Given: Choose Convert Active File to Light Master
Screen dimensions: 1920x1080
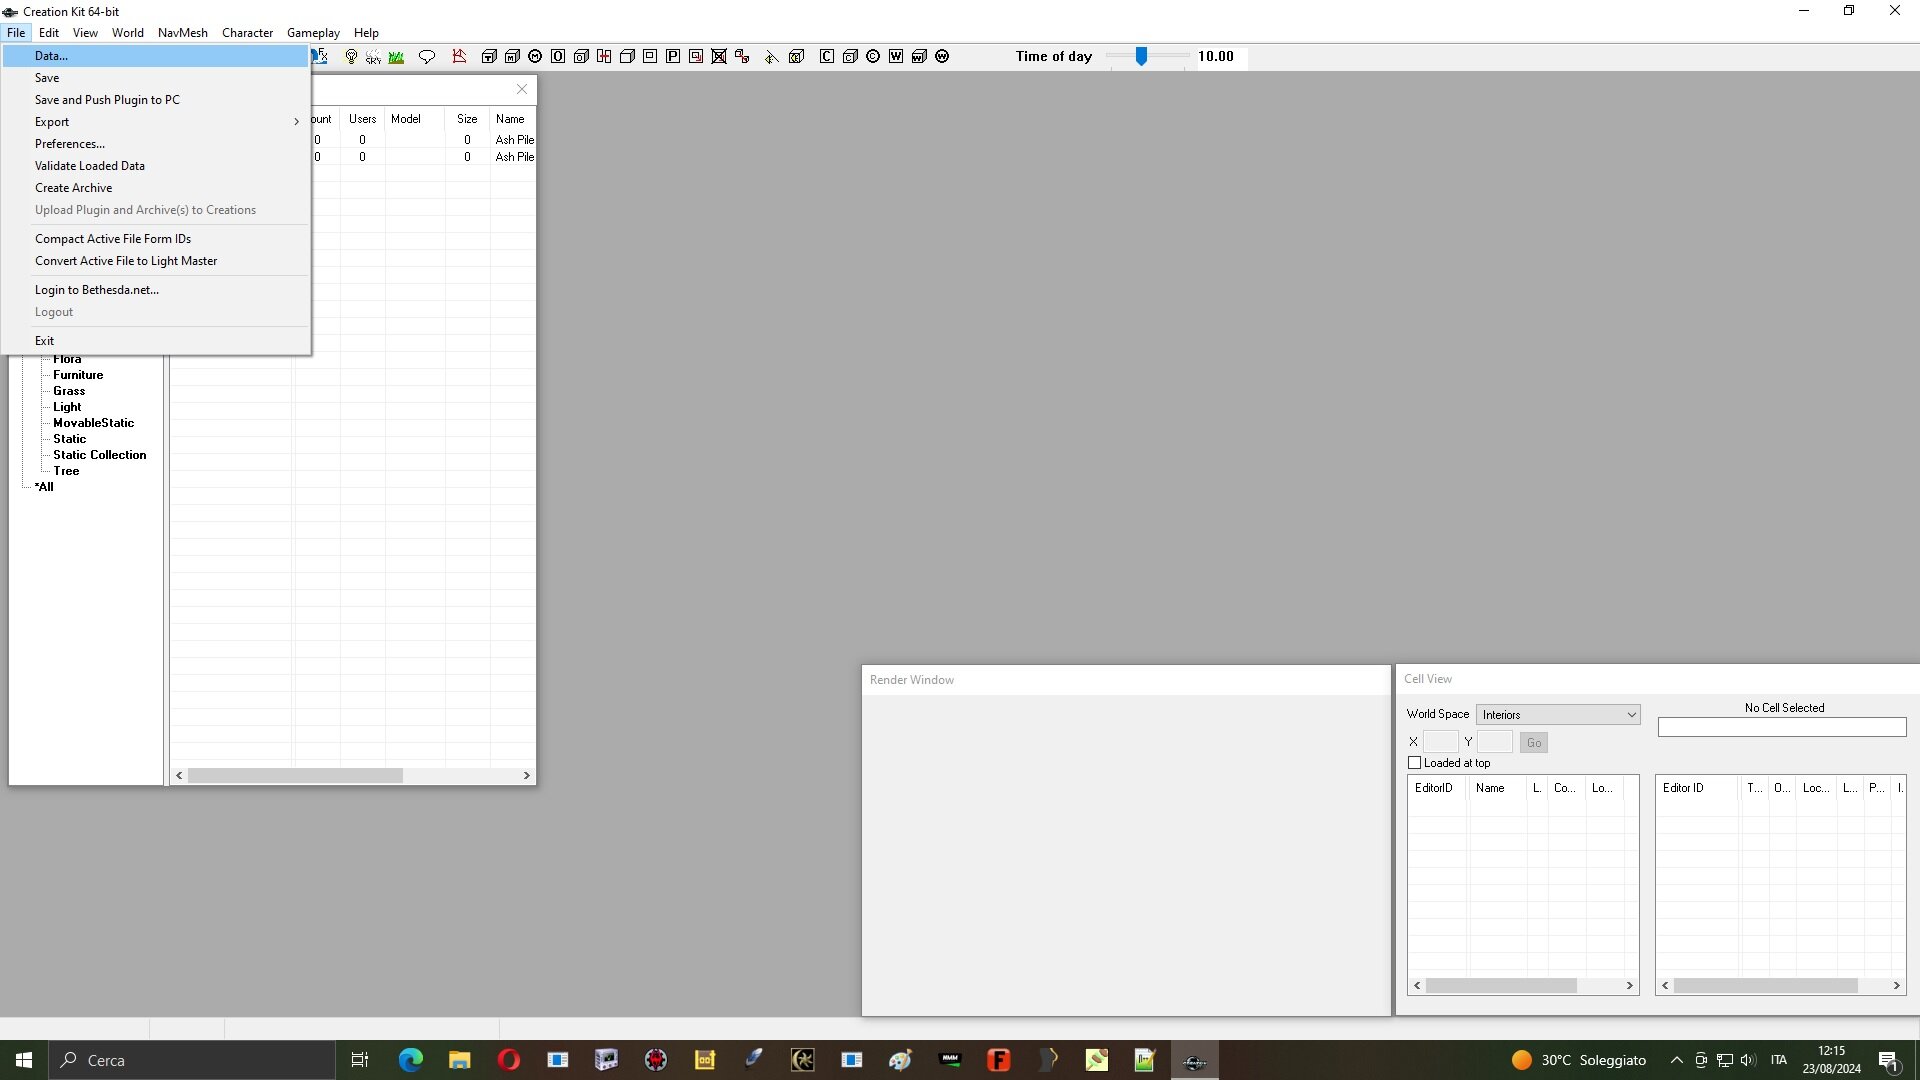Looking at the screenshot, I should click(157, 261).
